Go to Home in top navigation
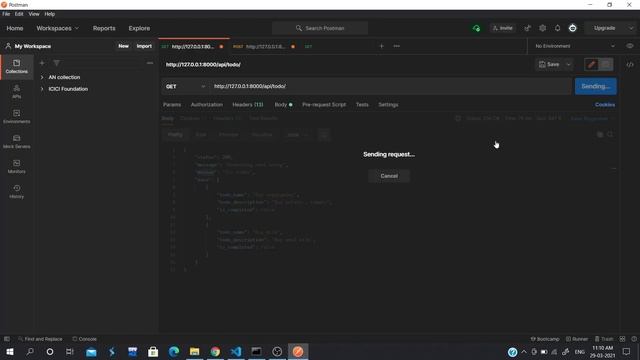The height and width of the screenshot is (360, 640). tap(15, 28)
